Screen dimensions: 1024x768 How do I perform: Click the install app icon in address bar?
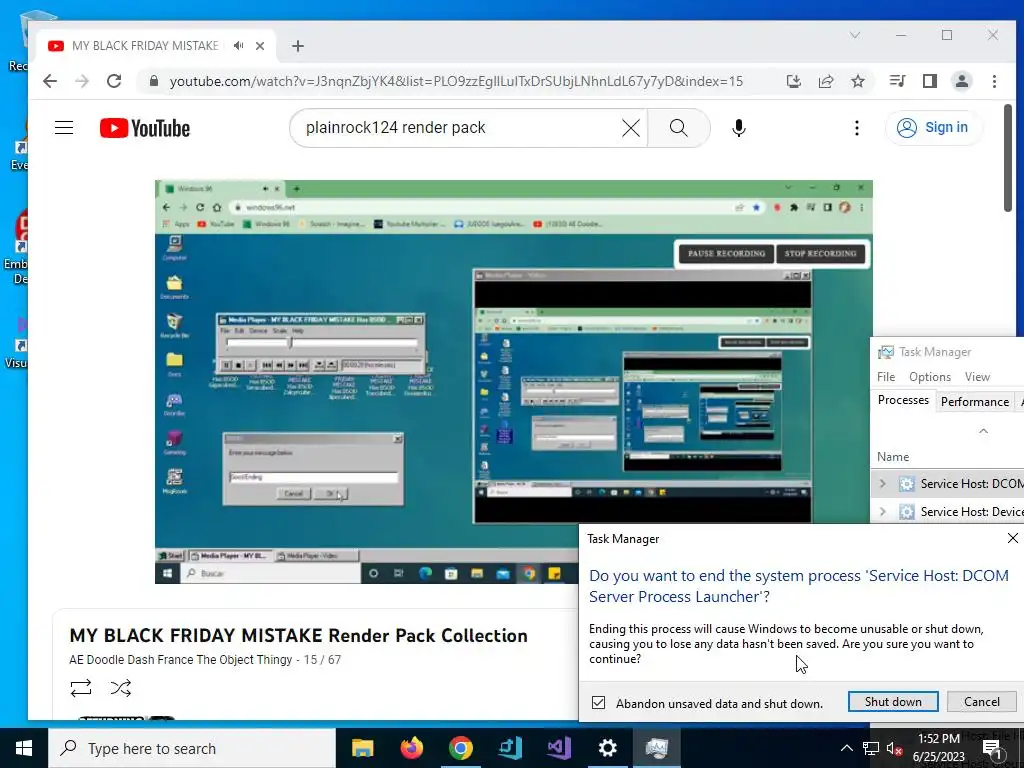coord(793,81)
